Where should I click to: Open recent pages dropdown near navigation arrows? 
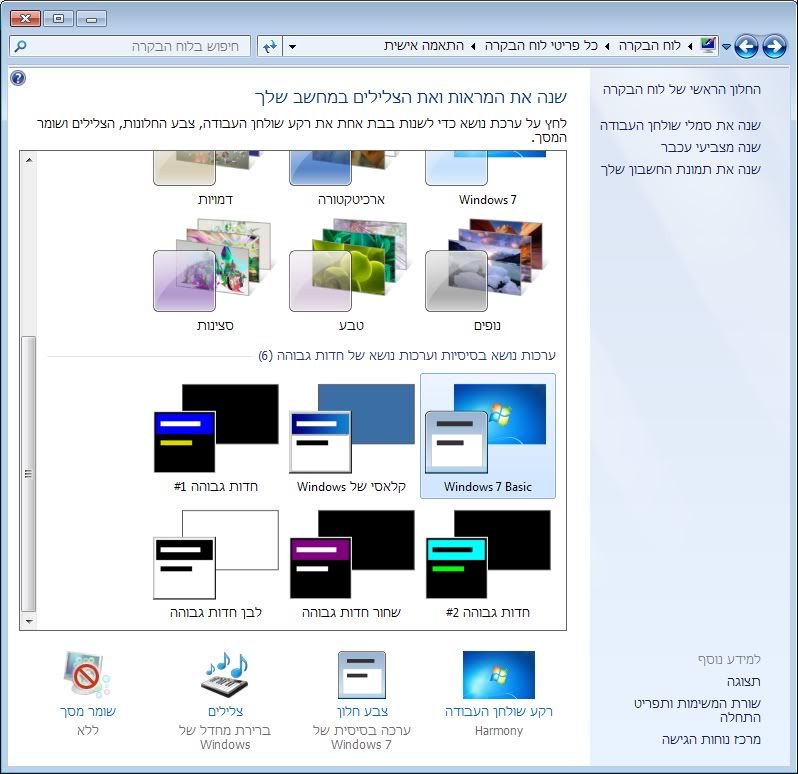point(726,47)
